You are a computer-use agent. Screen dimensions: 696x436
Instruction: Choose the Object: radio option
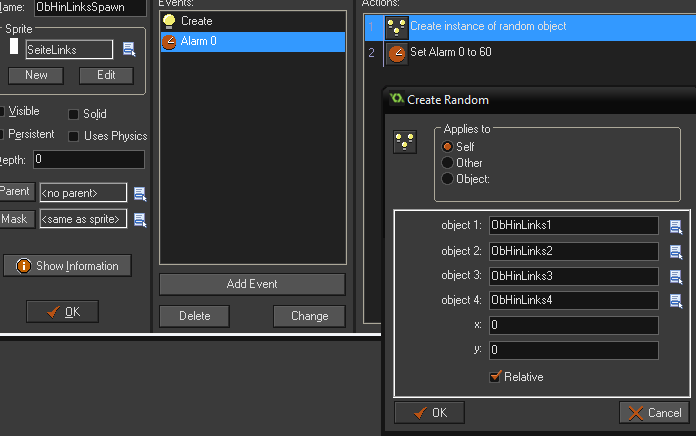tap(448, 179)
